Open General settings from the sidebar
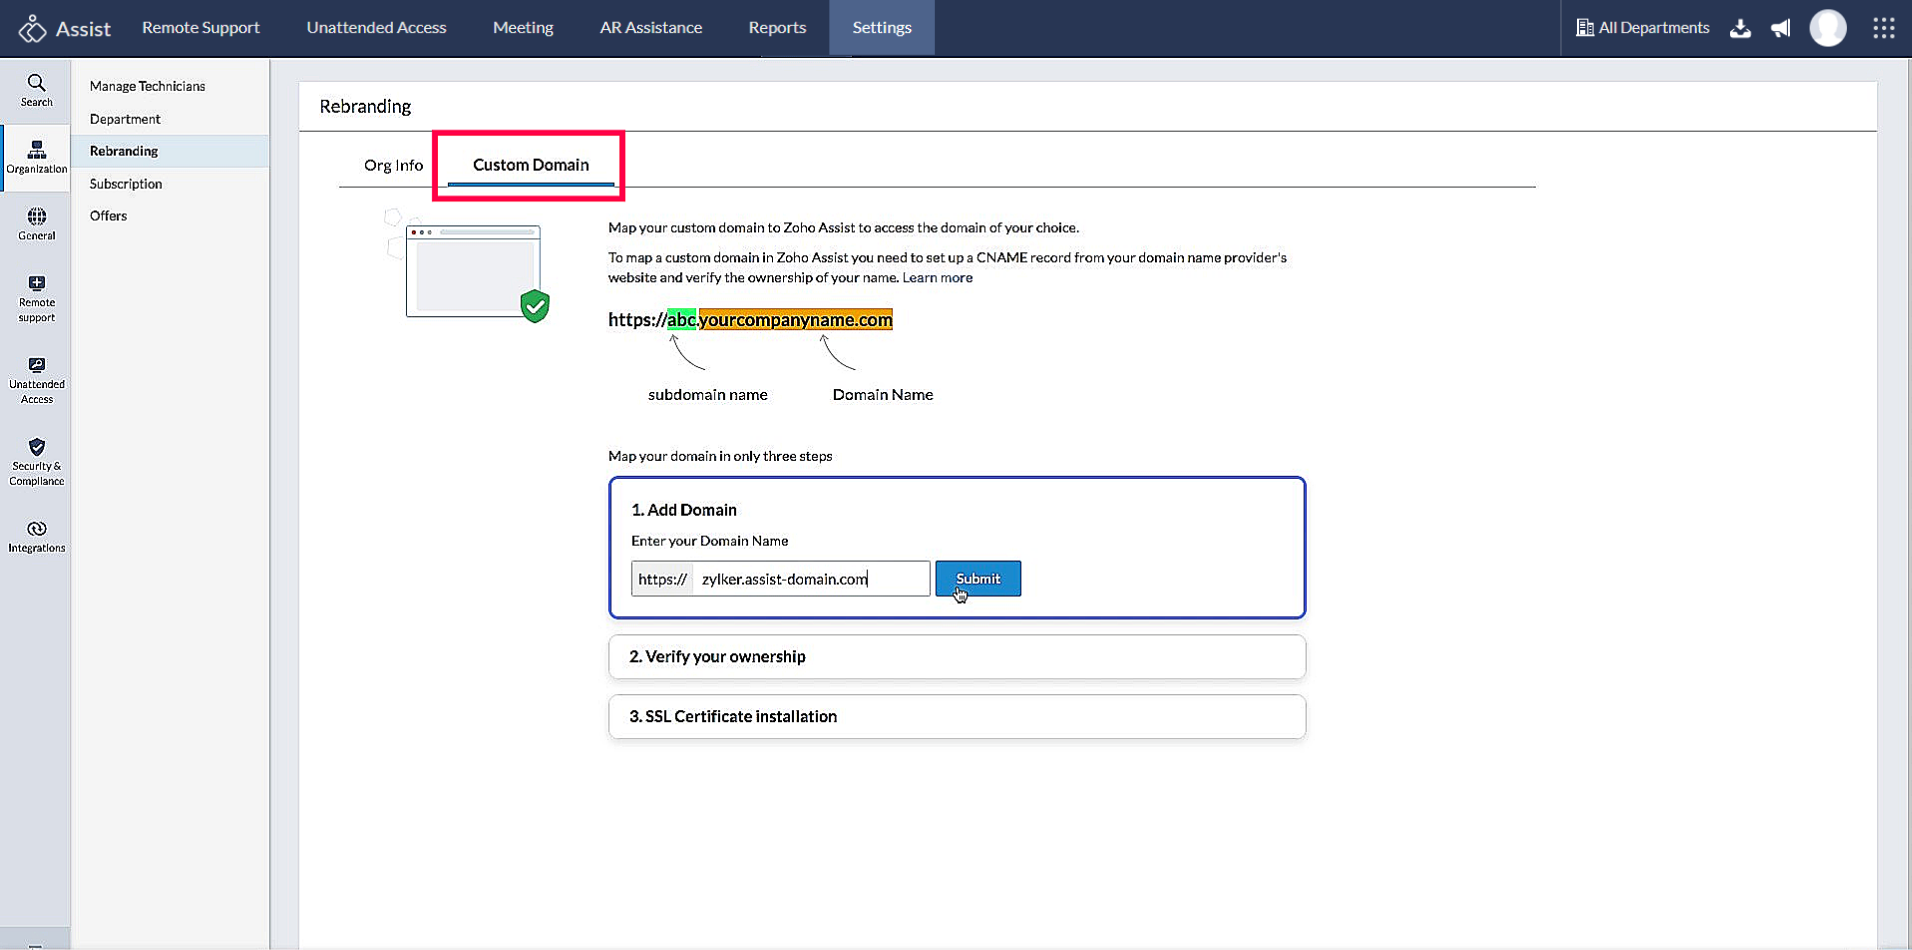Viewport: 1912px width, 950px height. 36,223
